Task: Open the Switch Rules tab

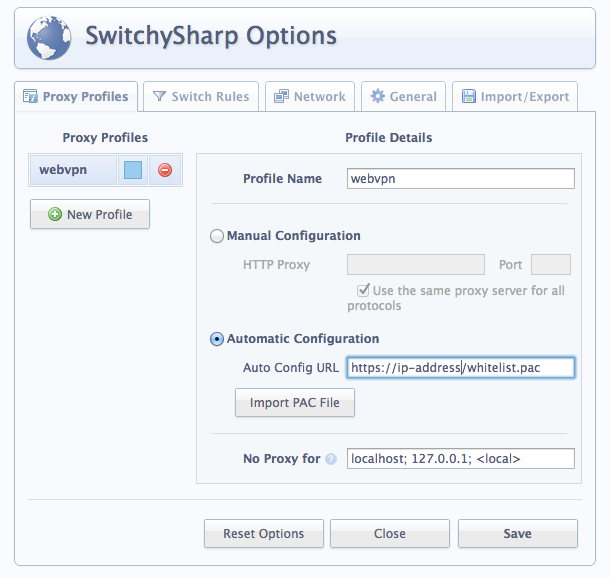Action: 201,97
